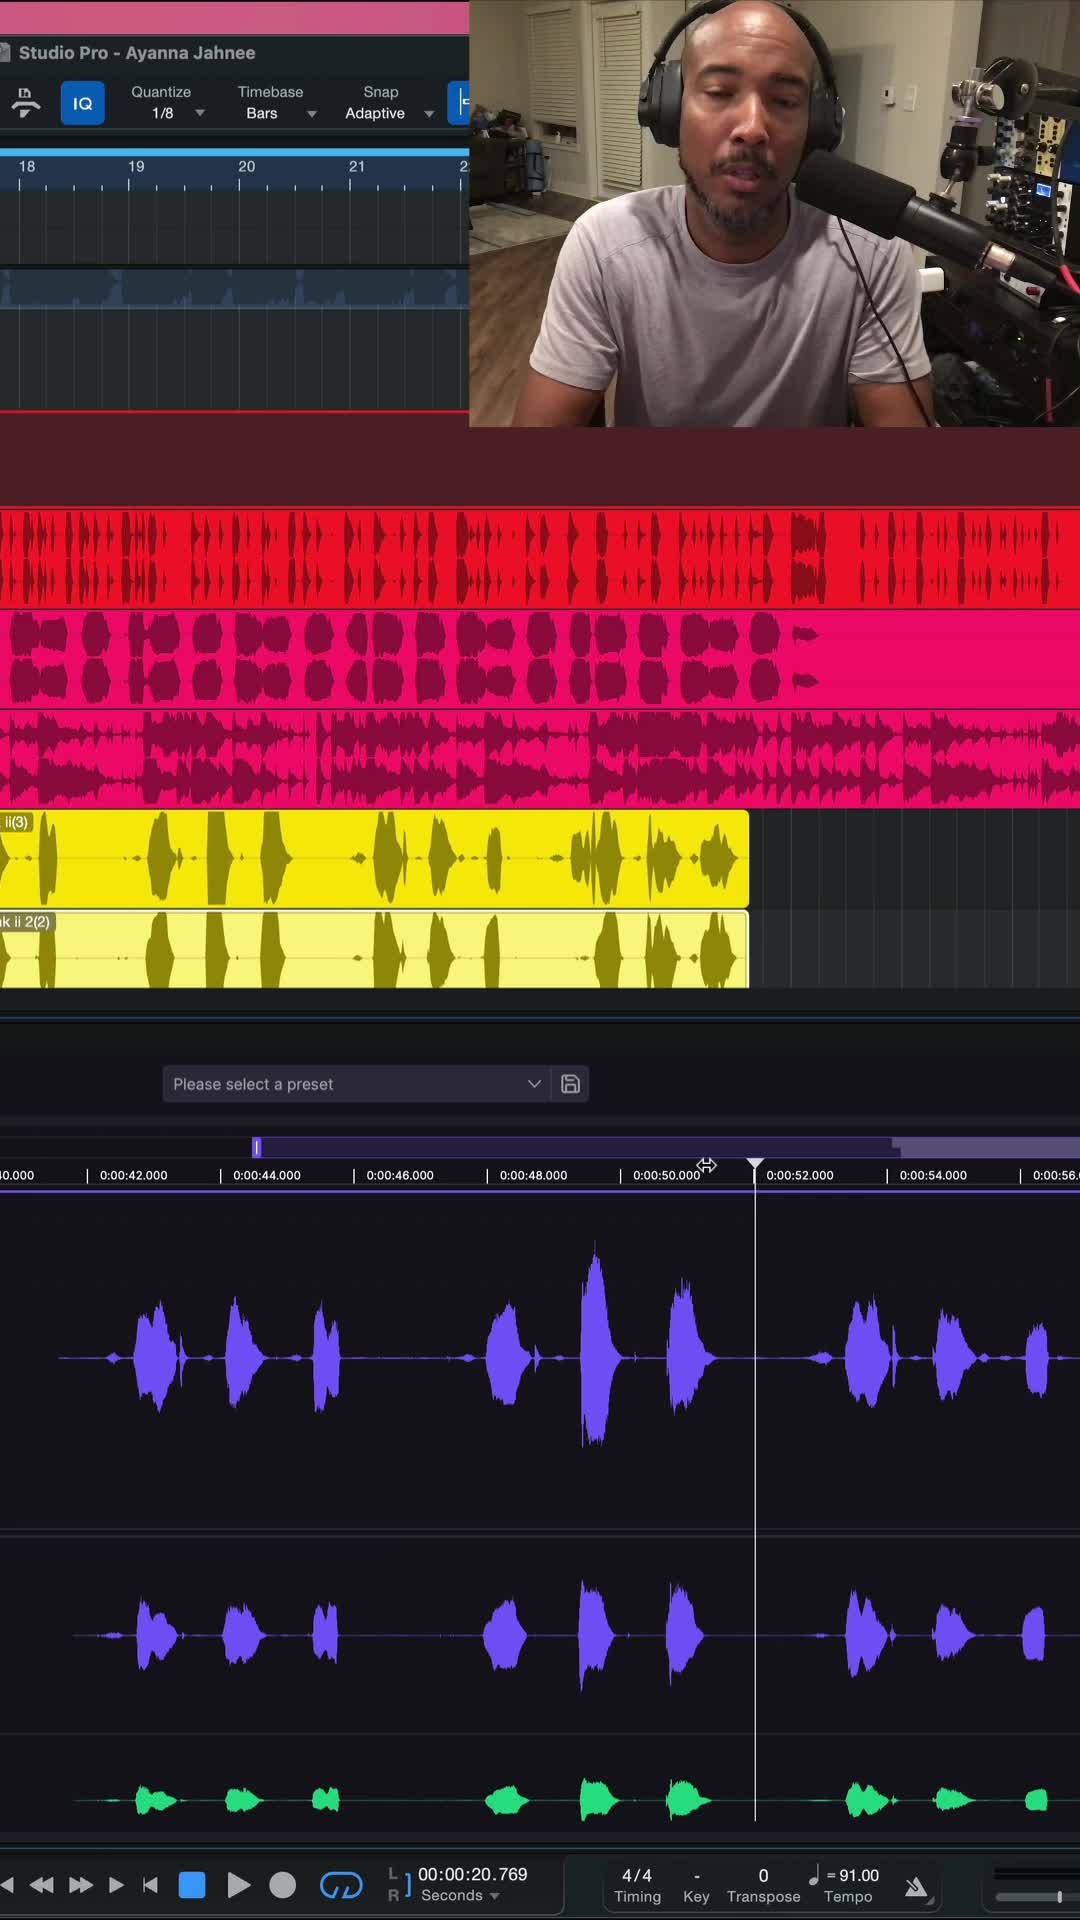Toggle the IQ quantize button
This screenshot has width=1080, height=1920.
pos(82,103)
